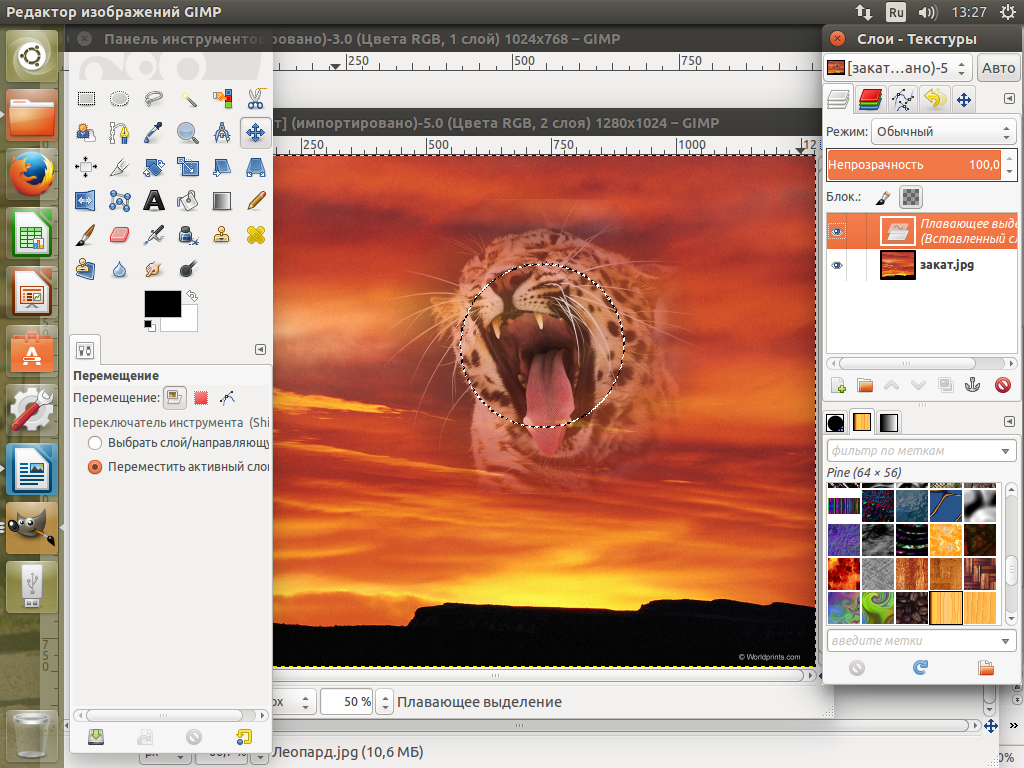Screen dimensions: 1024x768
Task: Select the Zoom magnifier tool
Action: coord(187,132)
